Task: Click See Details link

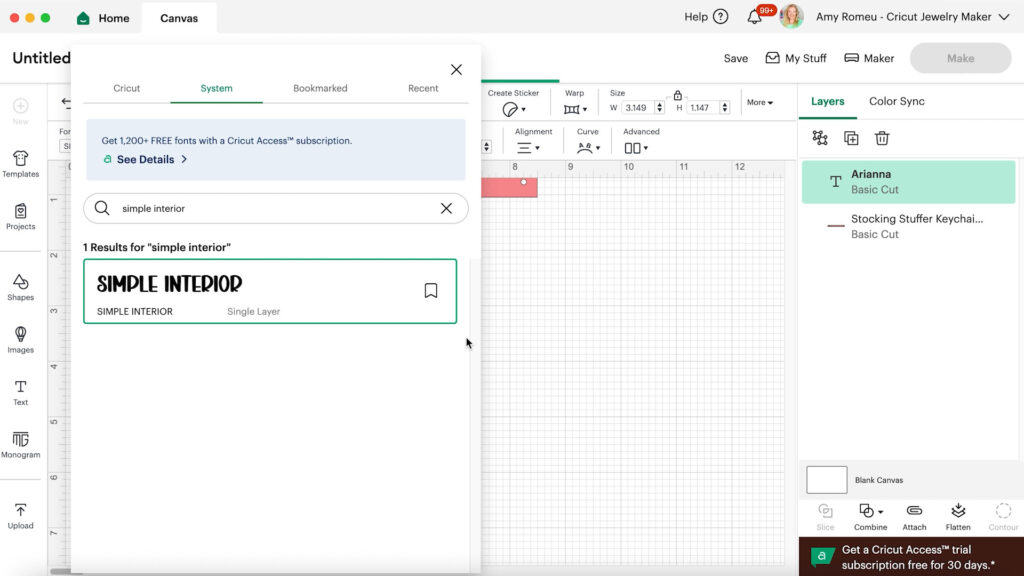Action: tap(145, 159)
